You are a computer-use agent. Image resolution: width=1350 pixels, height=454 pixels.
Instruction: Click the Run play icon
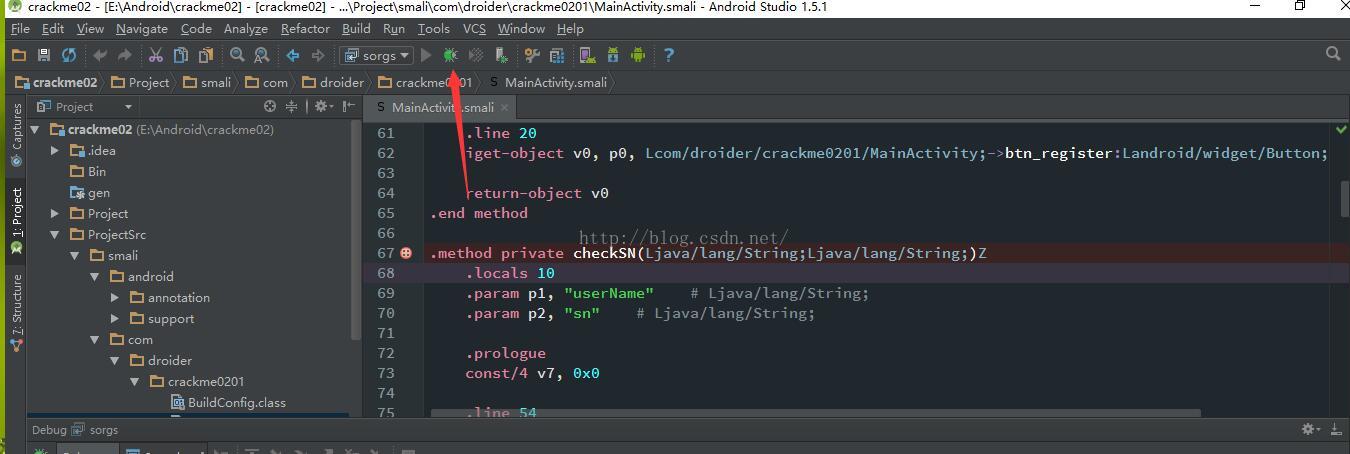point(427,55)
